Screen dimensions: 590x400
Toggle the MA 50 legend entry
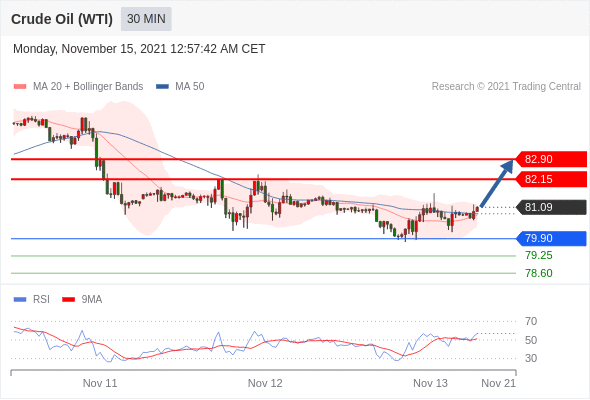coord(180,87)
